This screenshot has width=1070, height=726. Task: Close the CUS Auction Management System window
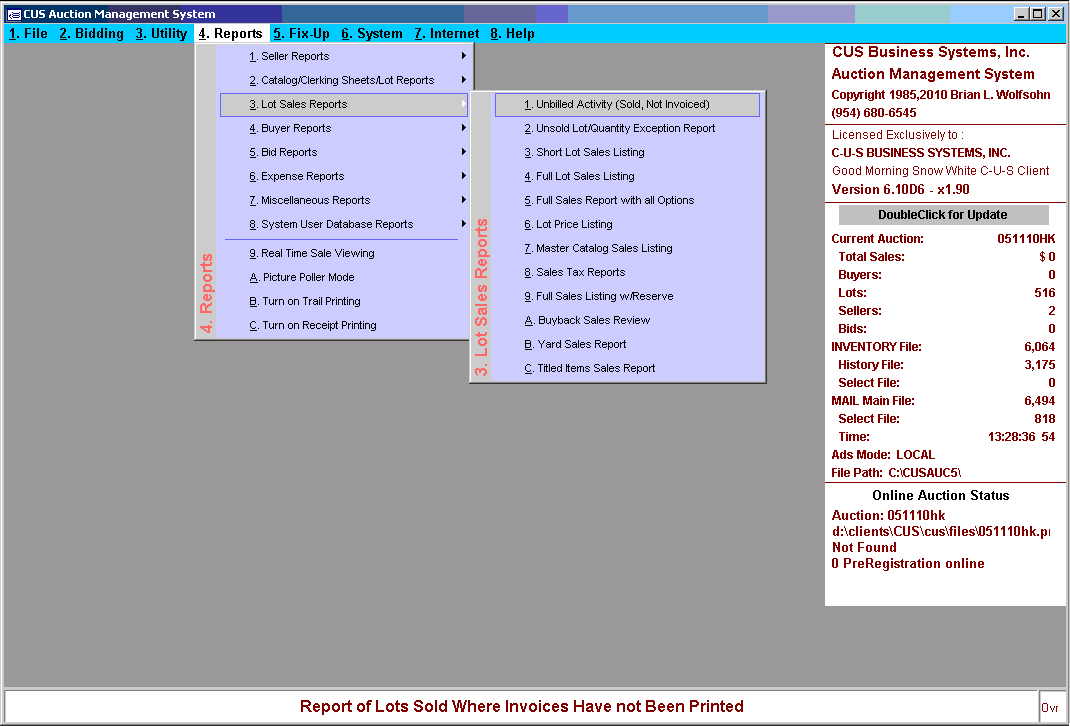[1055, 14]
